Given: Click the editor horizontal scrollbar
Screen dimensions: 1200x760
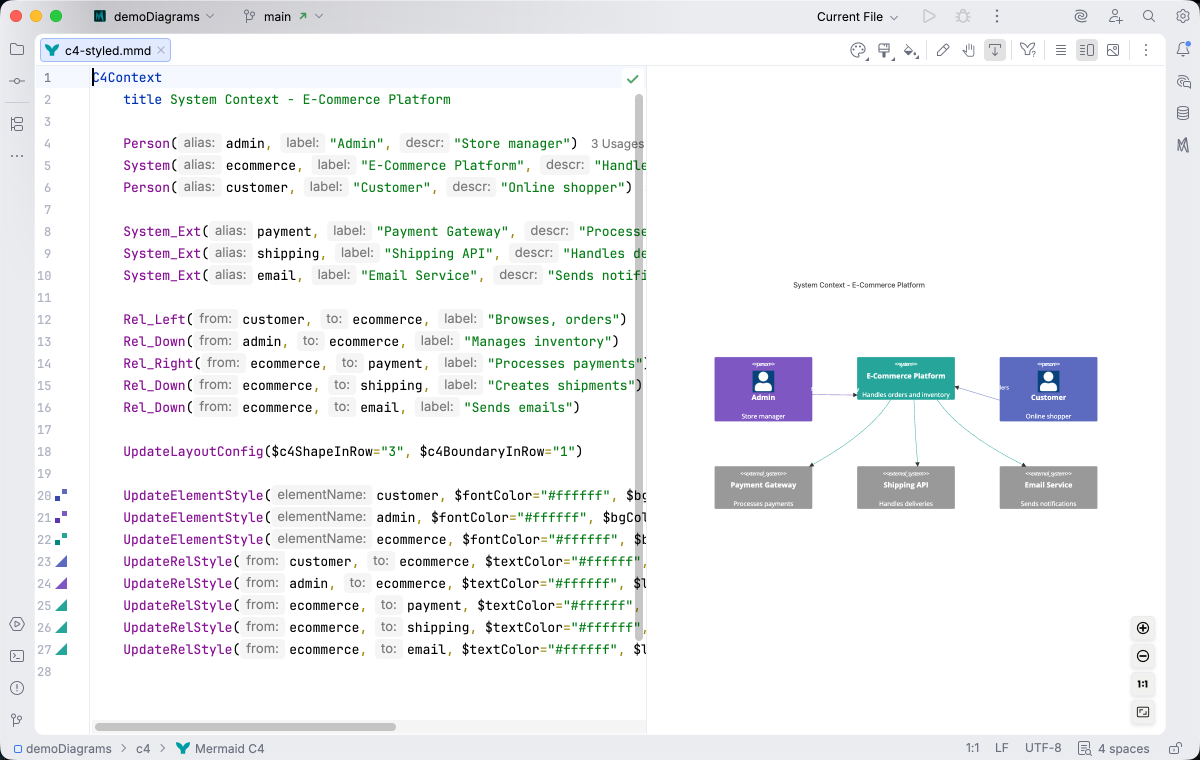Looking at the screenshot, I should (x=245, y=727).
